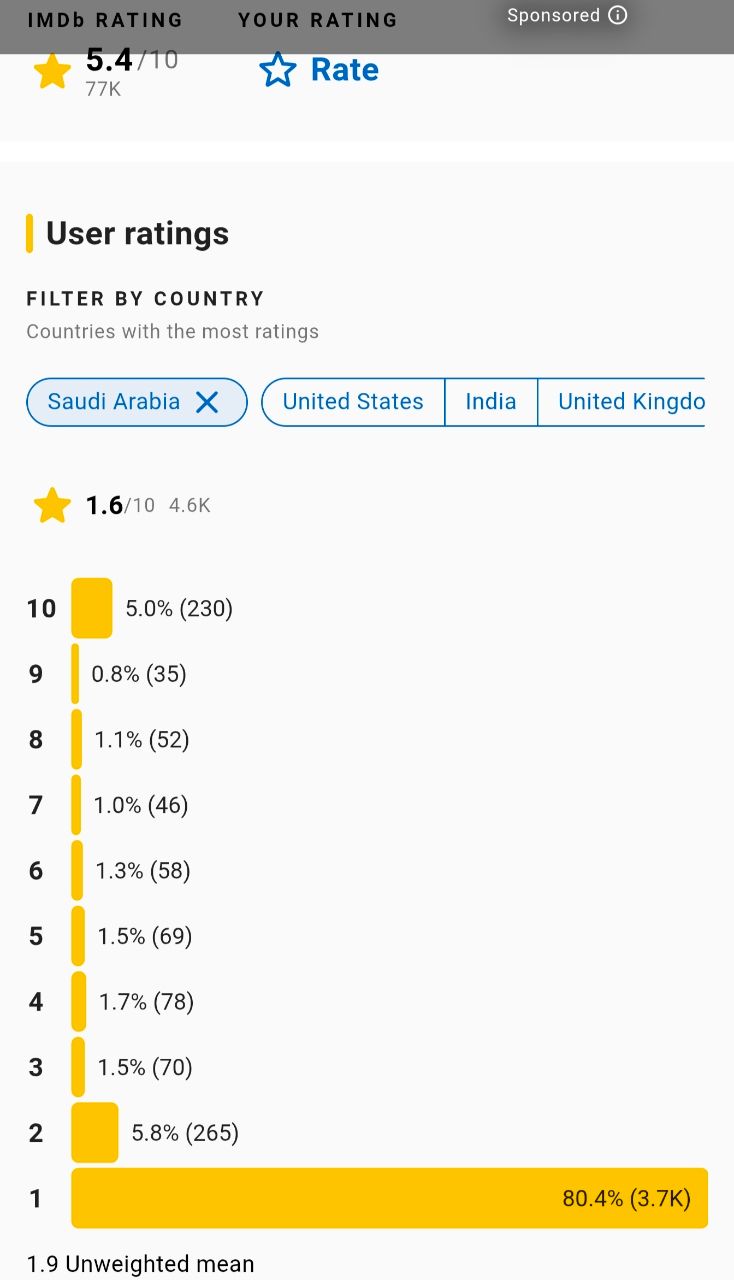
Task: Click the Rate link text
Action: pos(344,70)
